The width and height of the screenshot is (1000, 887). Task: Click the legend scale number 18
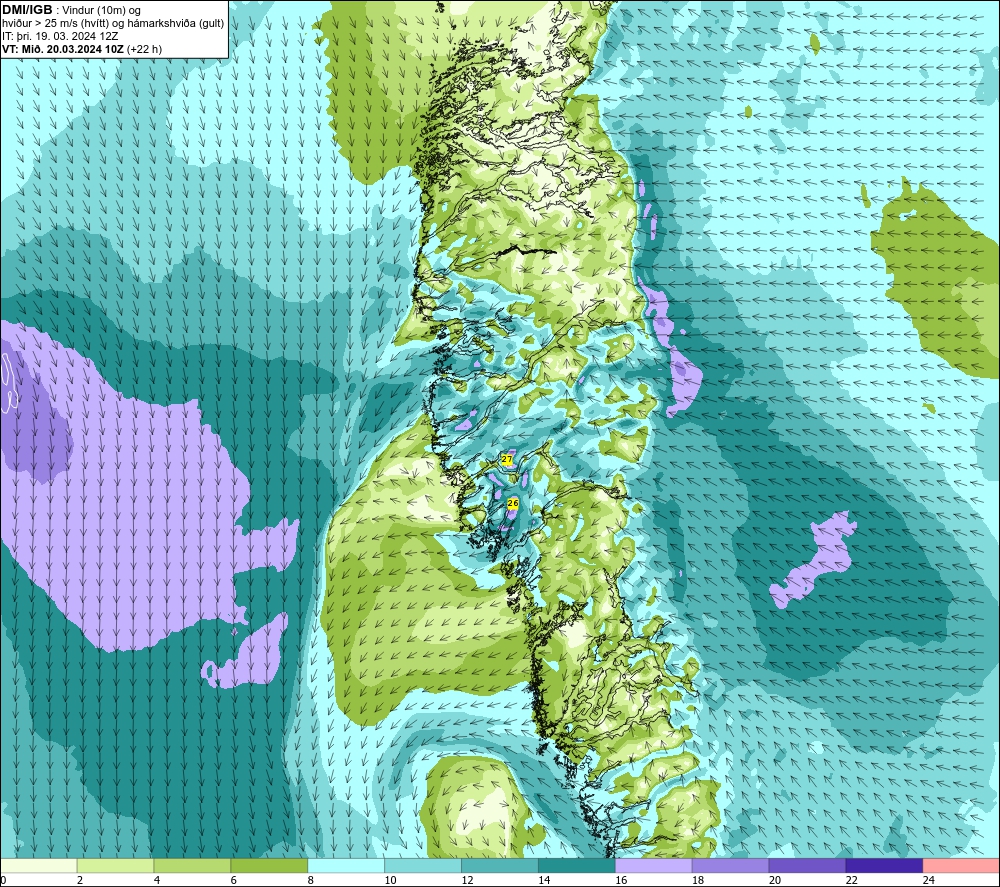(698, 880)
